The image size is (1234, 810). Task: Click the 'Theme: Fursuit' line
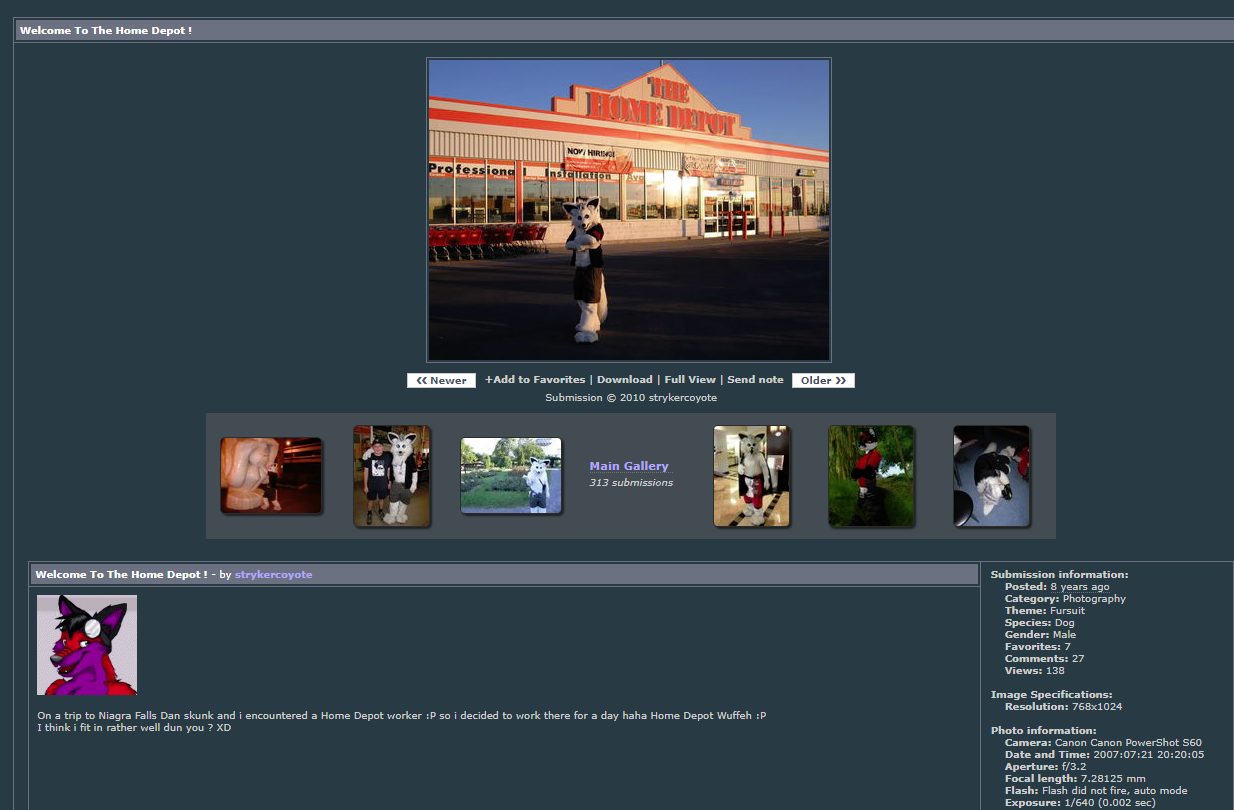point(1045,611)
